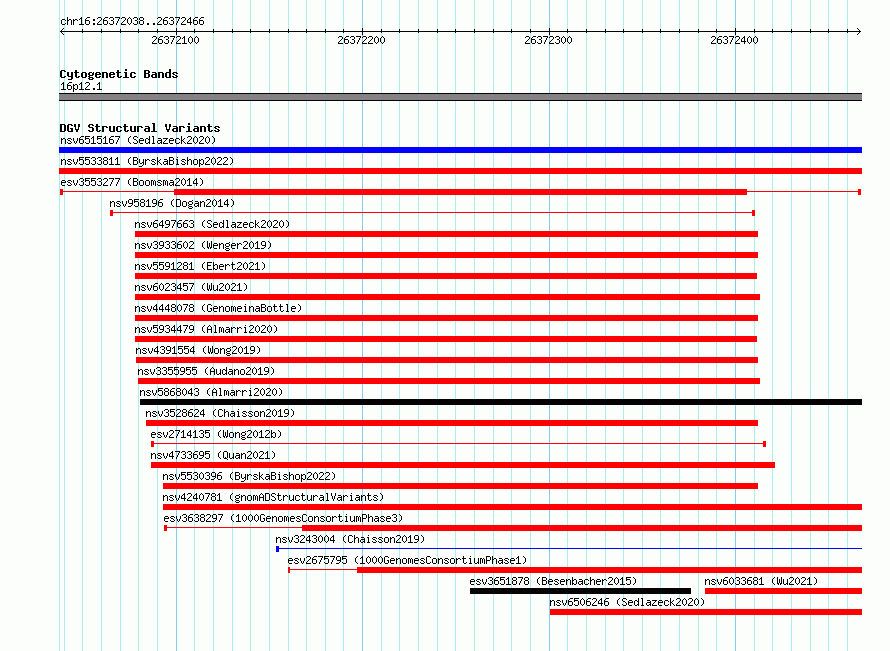Click the left arrow on the ruler
The image size is (890, 651).
click(62, 32)
